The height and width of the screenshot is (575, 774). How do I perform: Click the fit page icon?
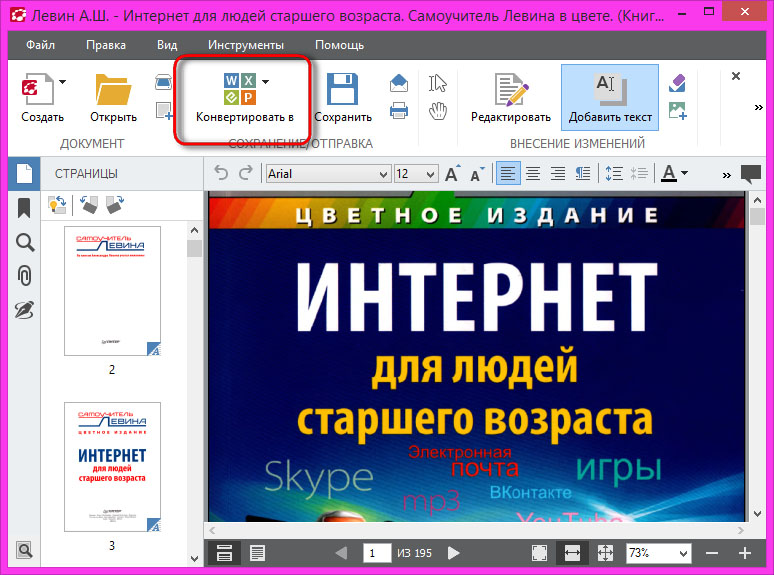point(605,553)
